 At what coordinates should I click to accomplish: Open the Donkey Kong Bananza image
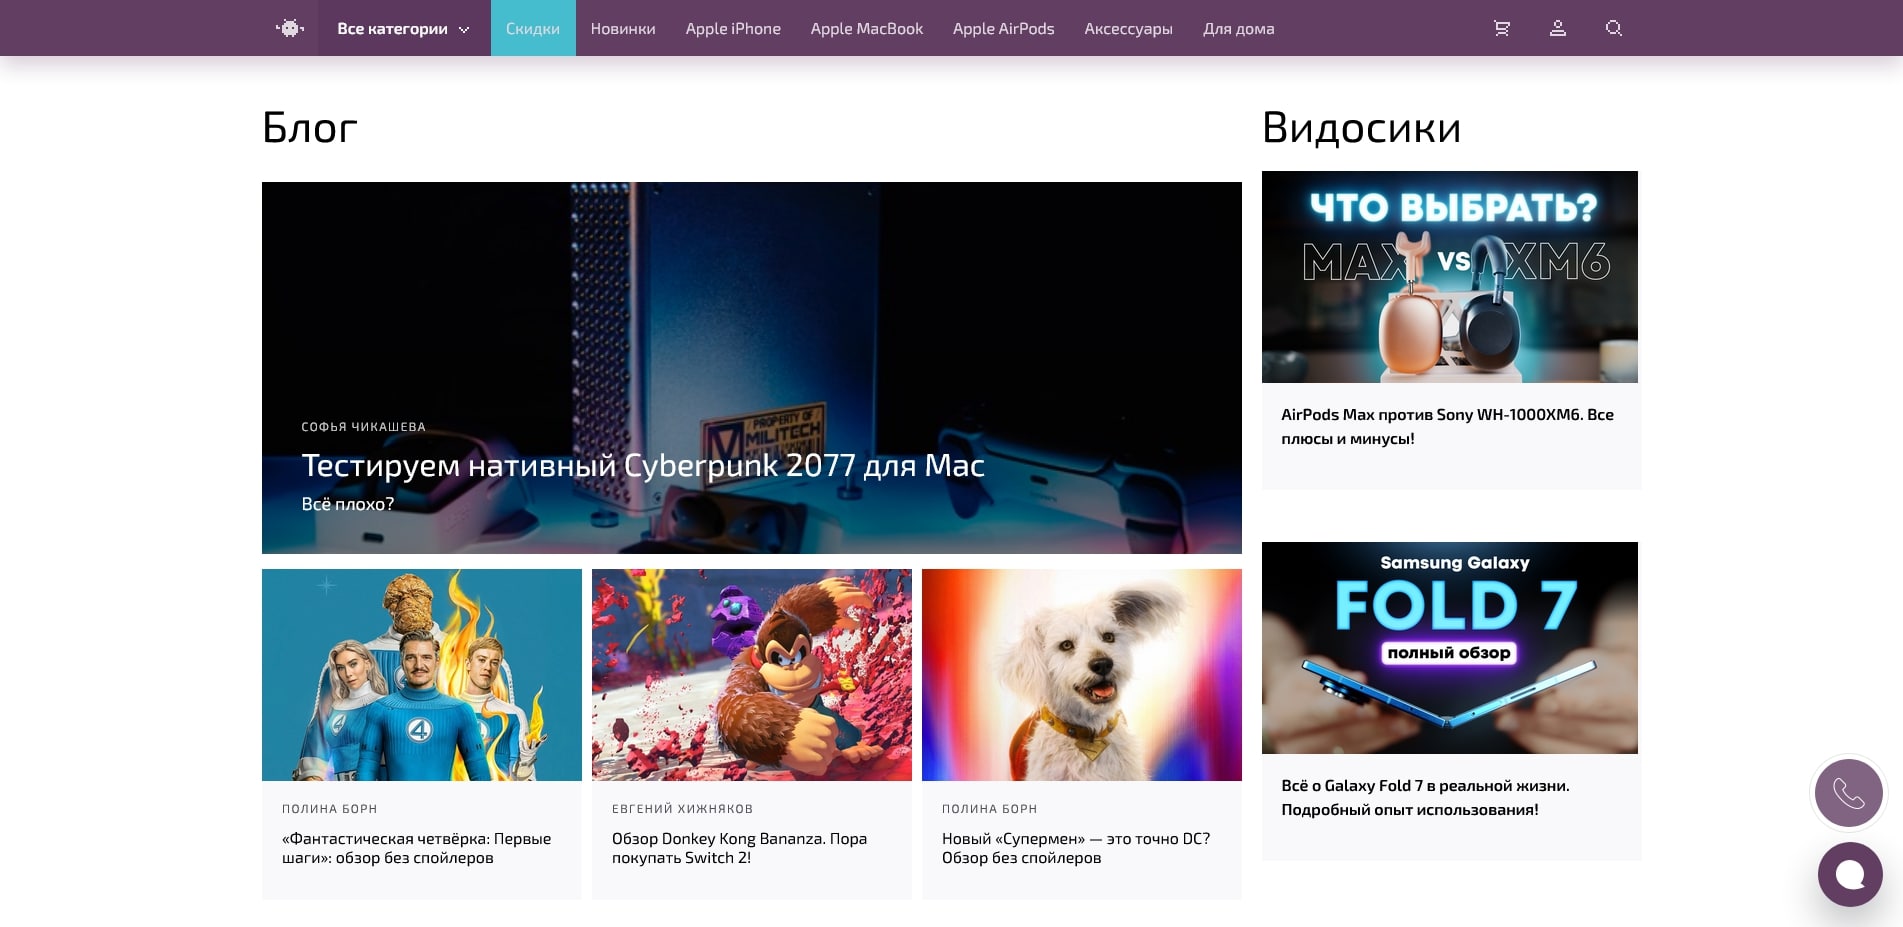[752, 675]
